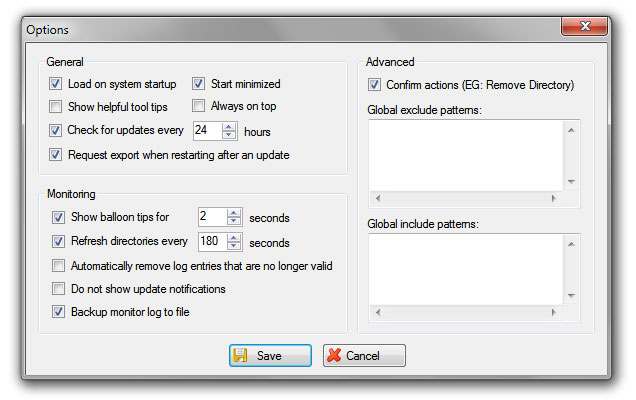Toggle Request export when restarting after update
The height and width of the screenshot is (400, 636).
click(x=56, y=155)
